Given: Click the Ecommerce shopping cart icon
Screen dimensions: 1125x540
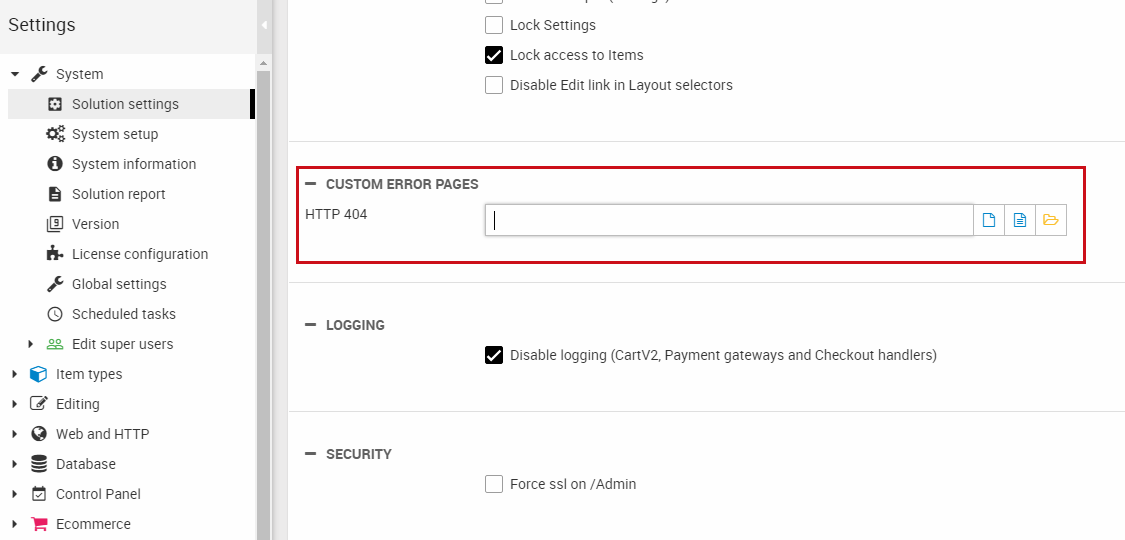Looking at the screenshot, I should coord(39,524).
